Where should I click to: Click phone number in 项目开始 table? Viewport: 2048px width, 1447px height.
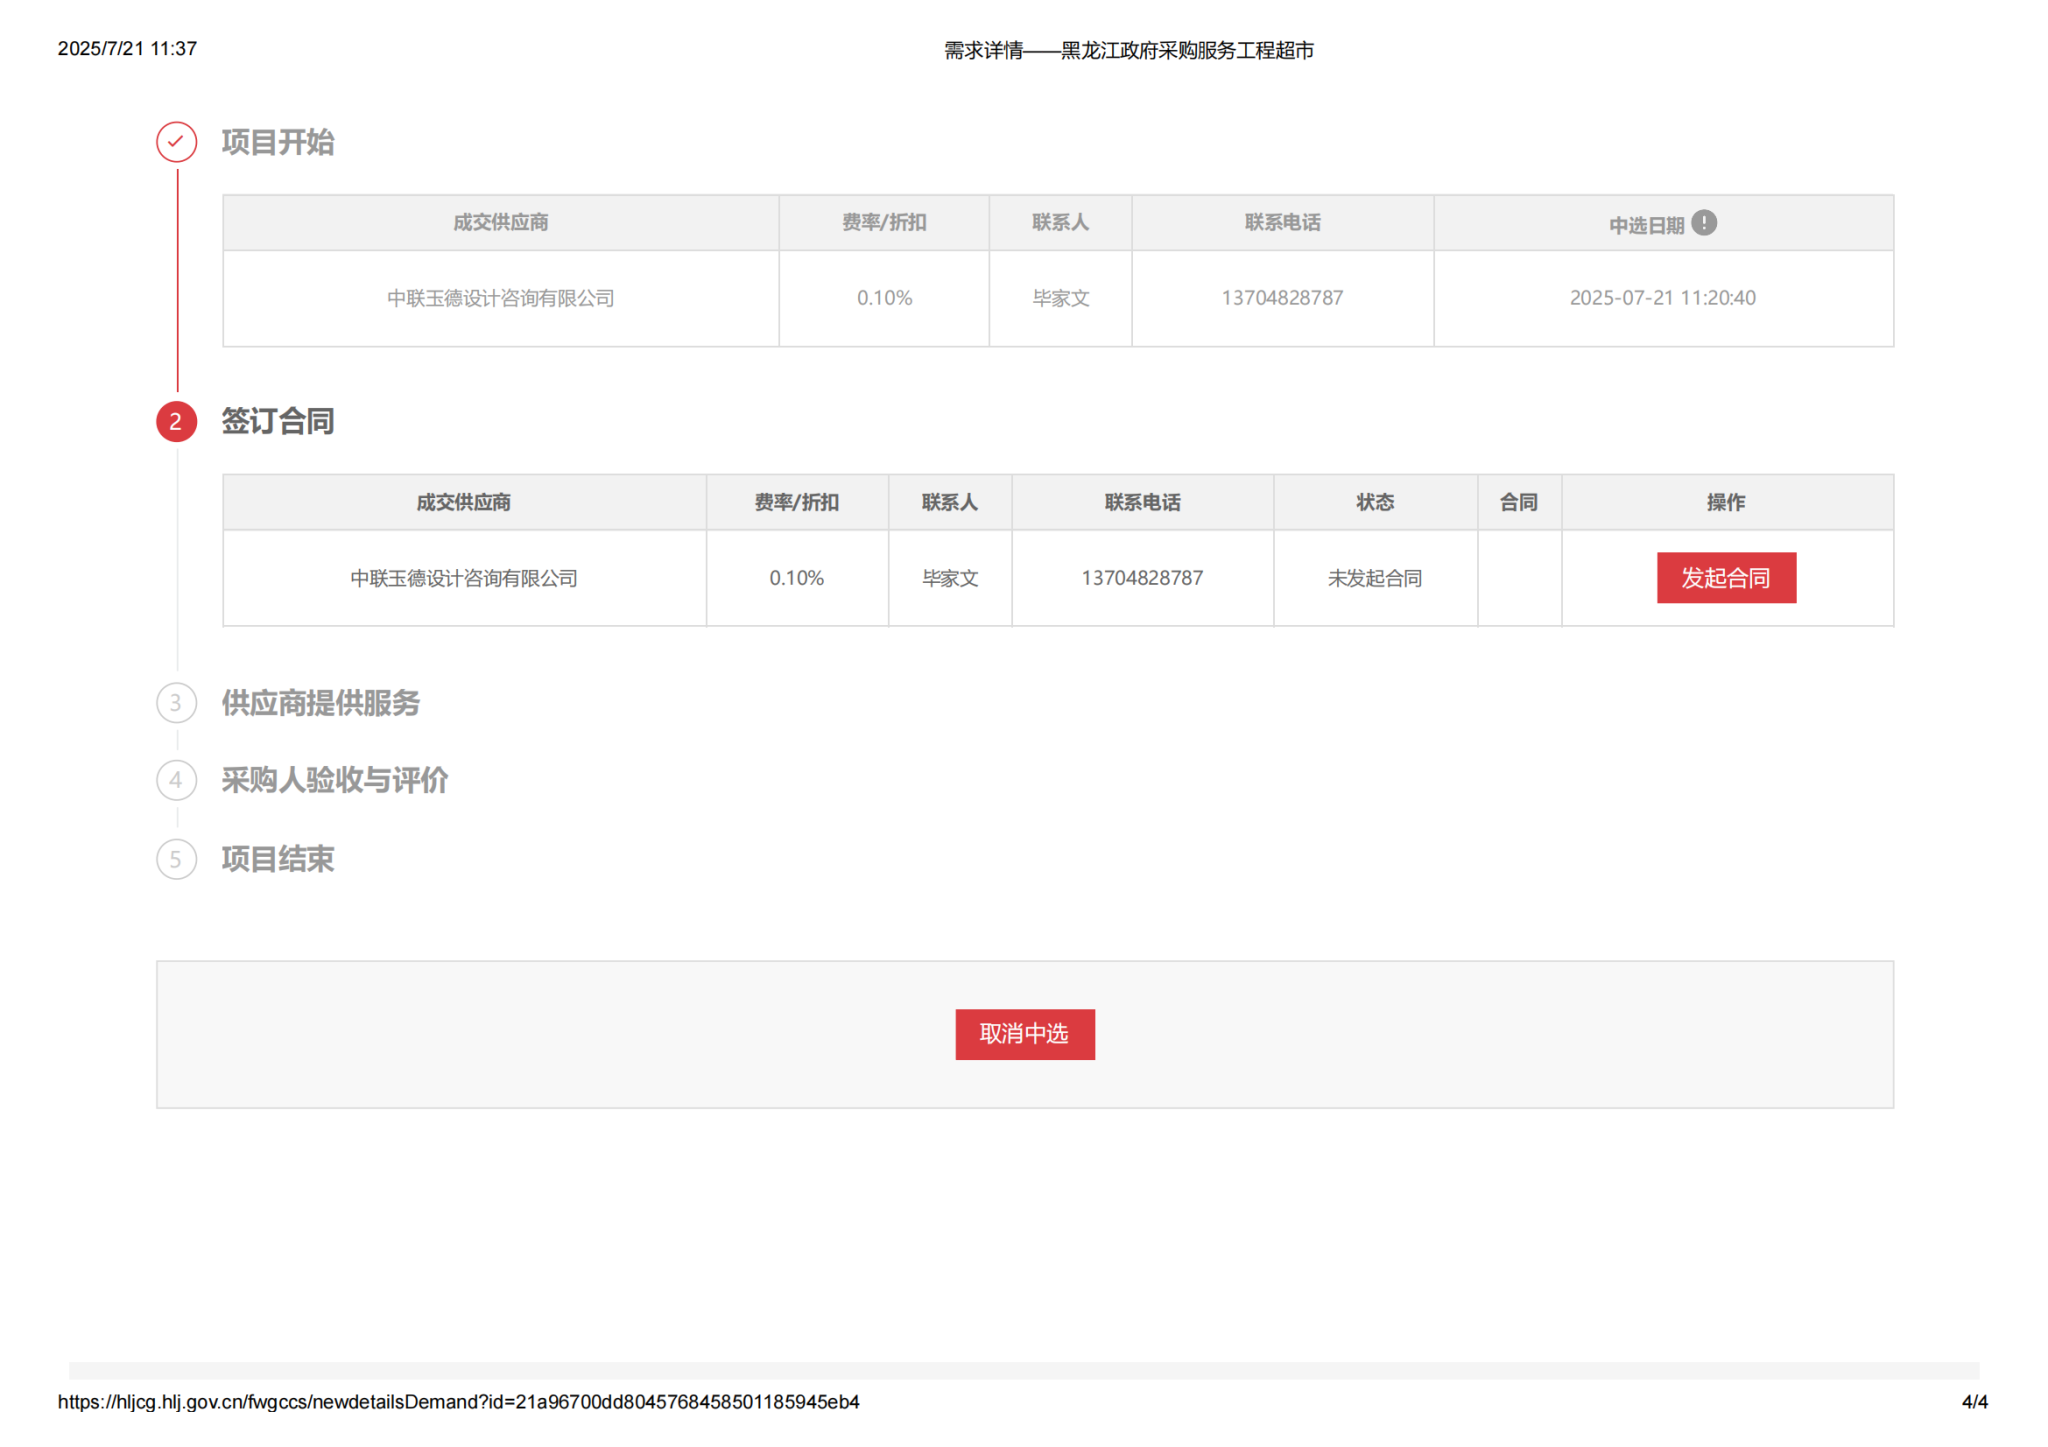click(1281, 298)
